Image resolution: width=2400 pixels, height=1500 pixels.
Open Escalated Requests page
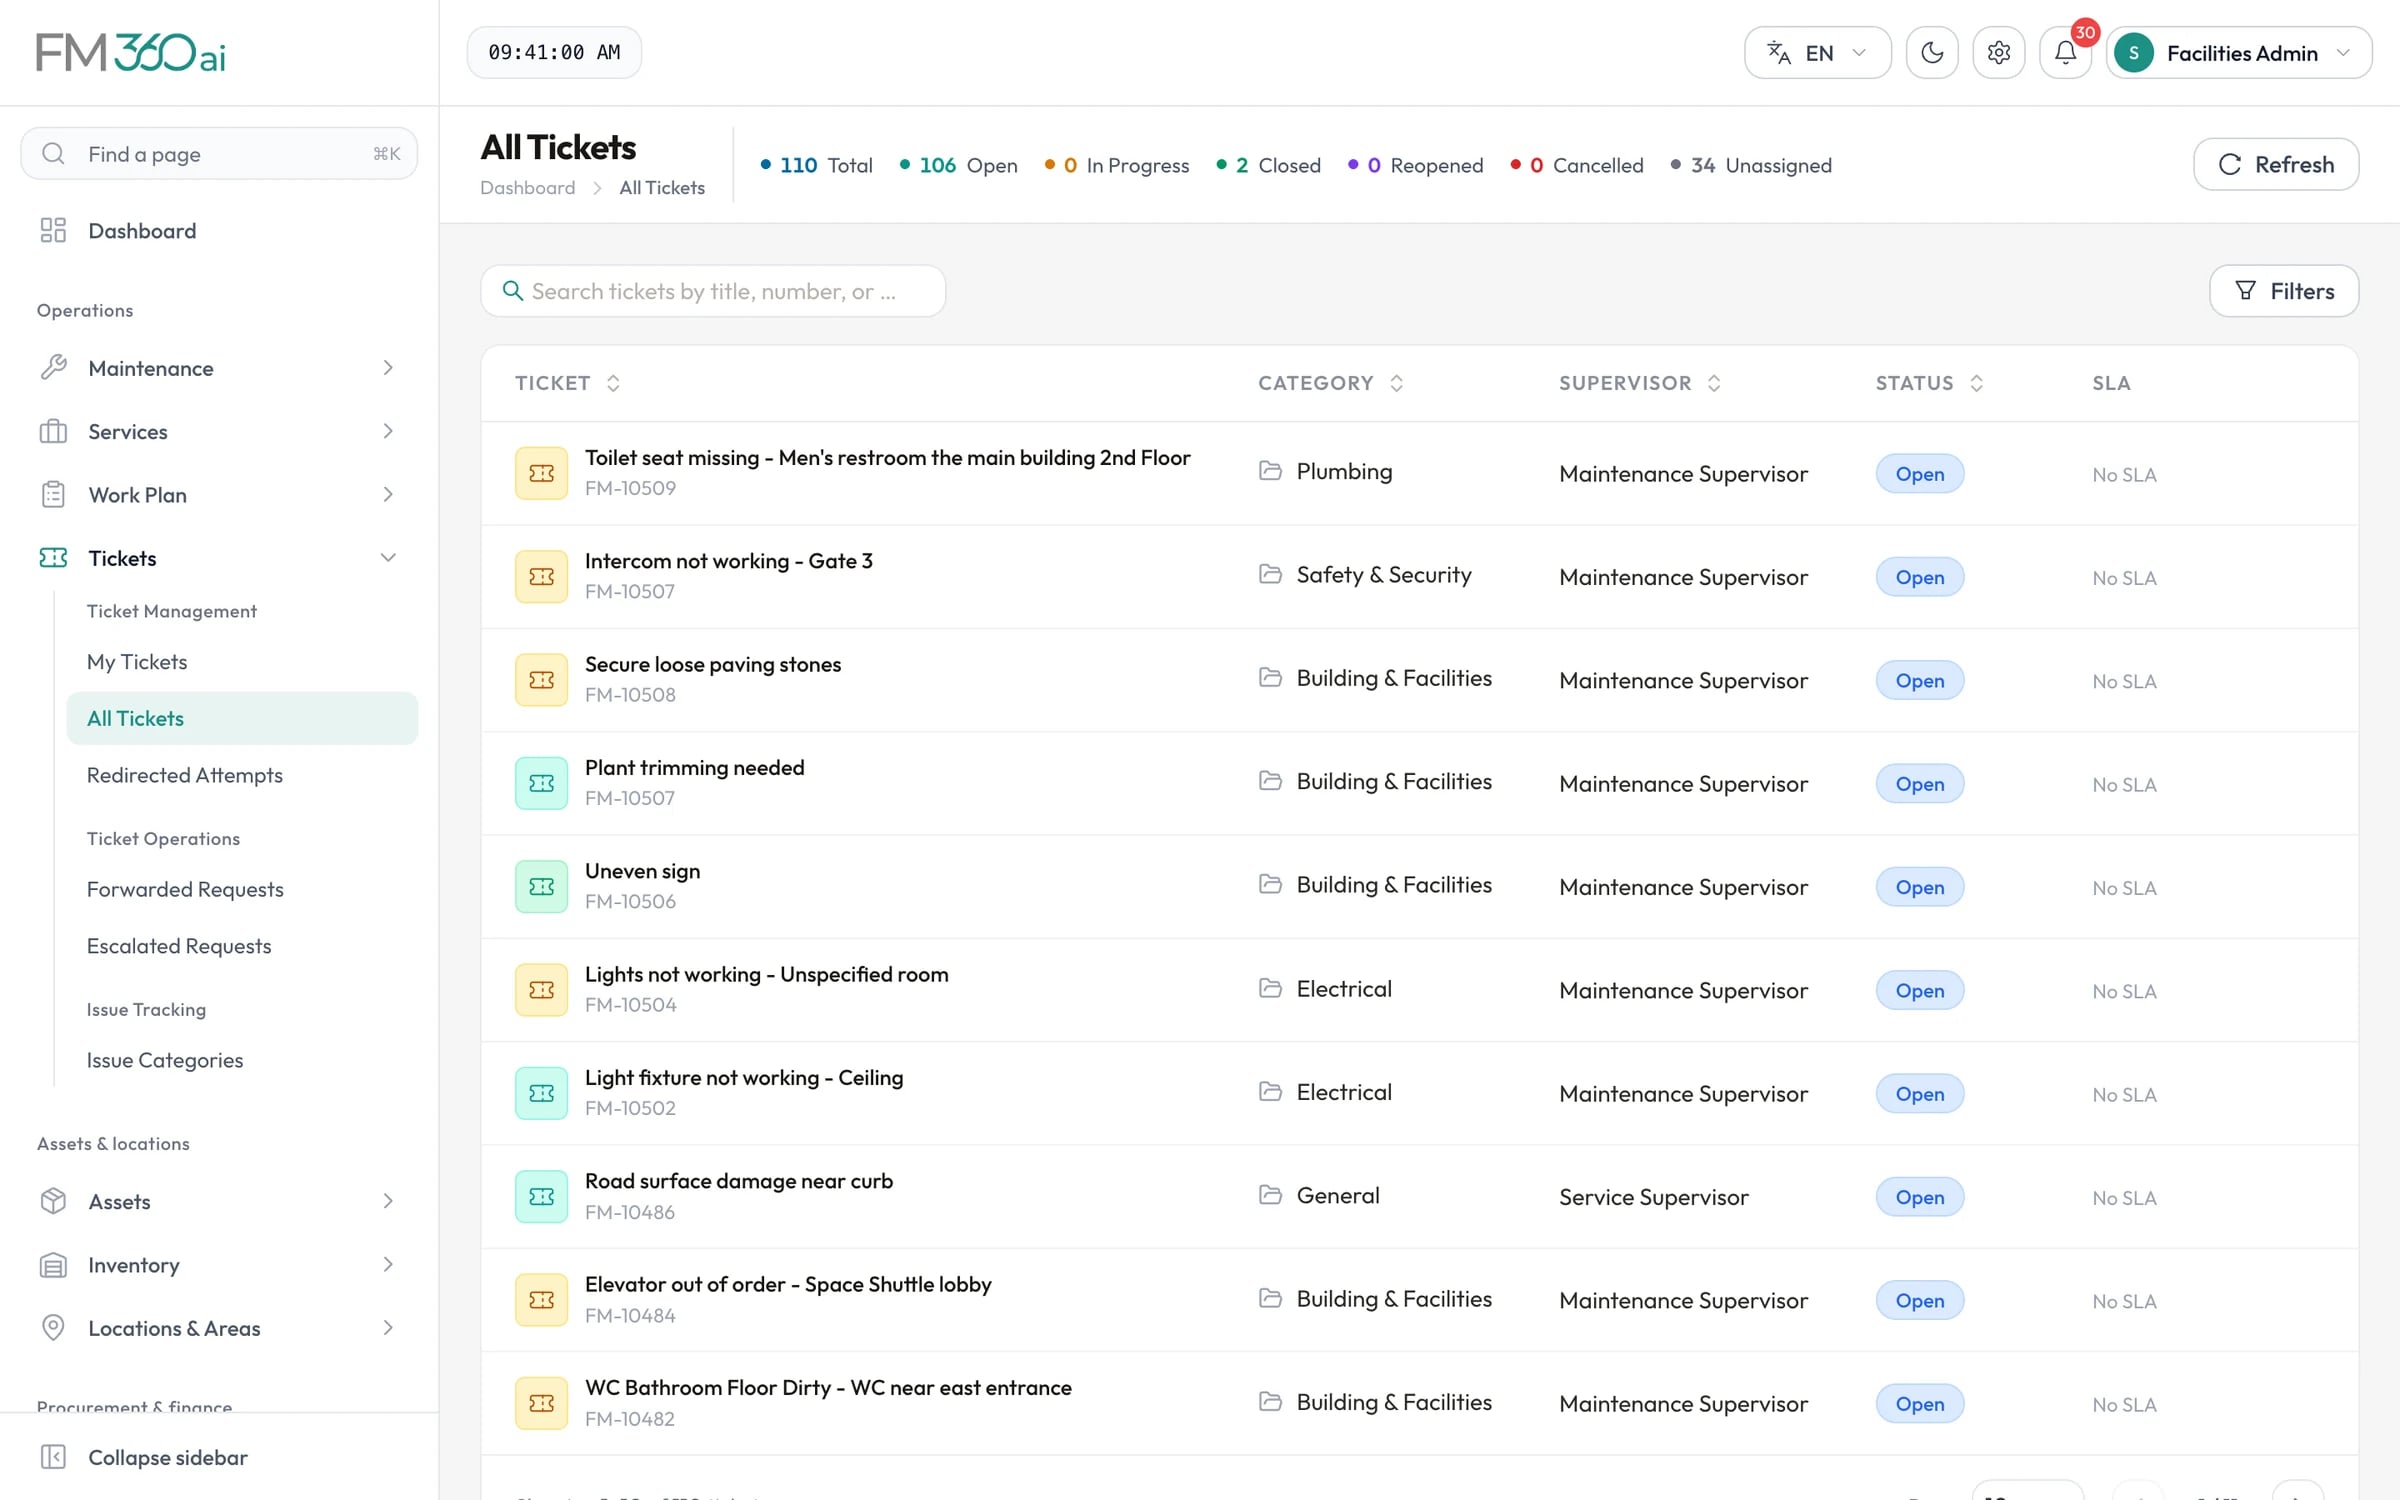(x=179, y=946)
